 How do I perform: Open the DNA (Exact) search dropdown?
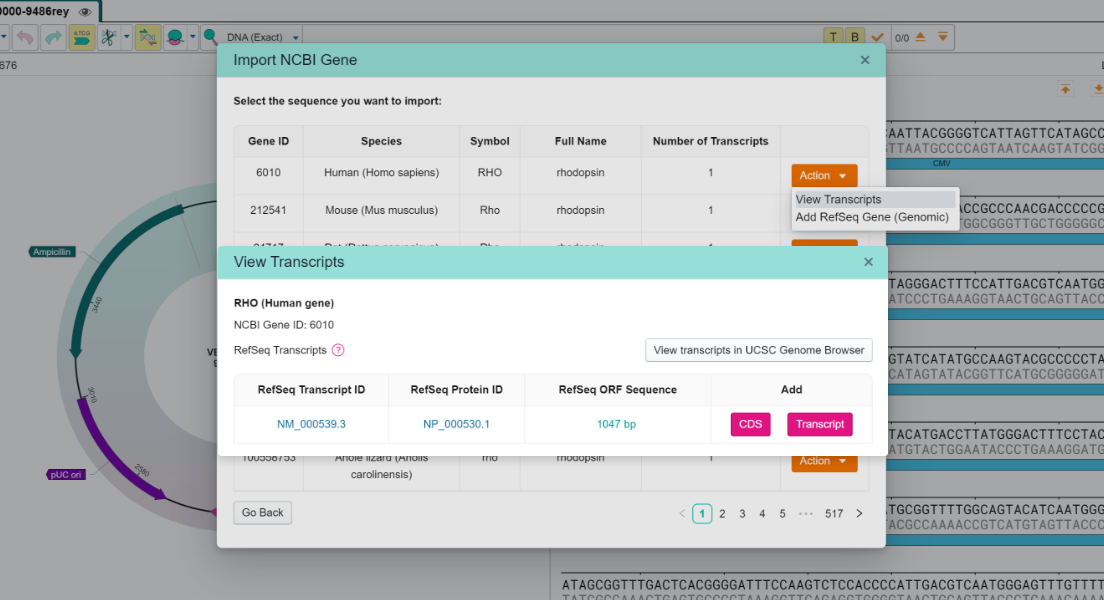tap(262, 37)
